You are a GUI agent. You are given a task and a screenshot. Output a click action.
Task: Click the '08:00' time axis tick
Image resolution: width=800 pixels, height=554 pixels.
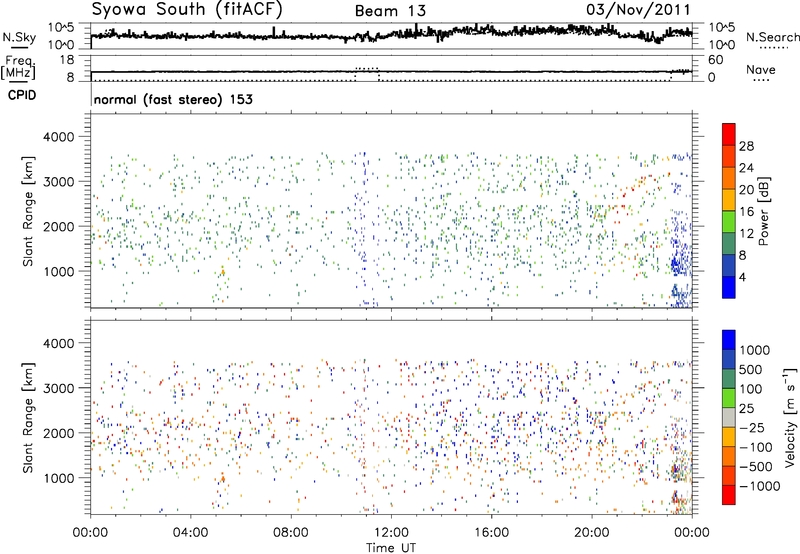(x=291, y=533)
